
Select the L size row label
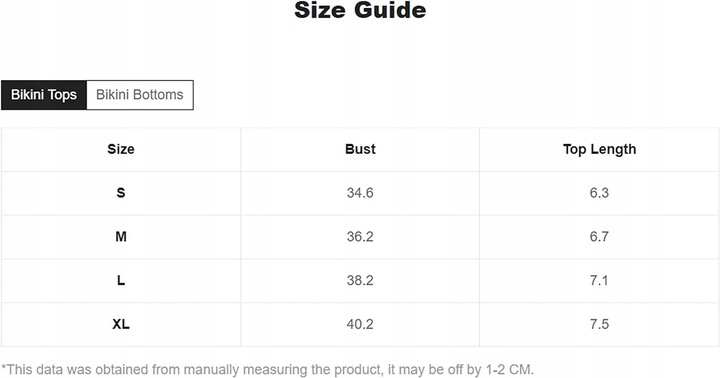pyautogui.click(x=121, y=280)
